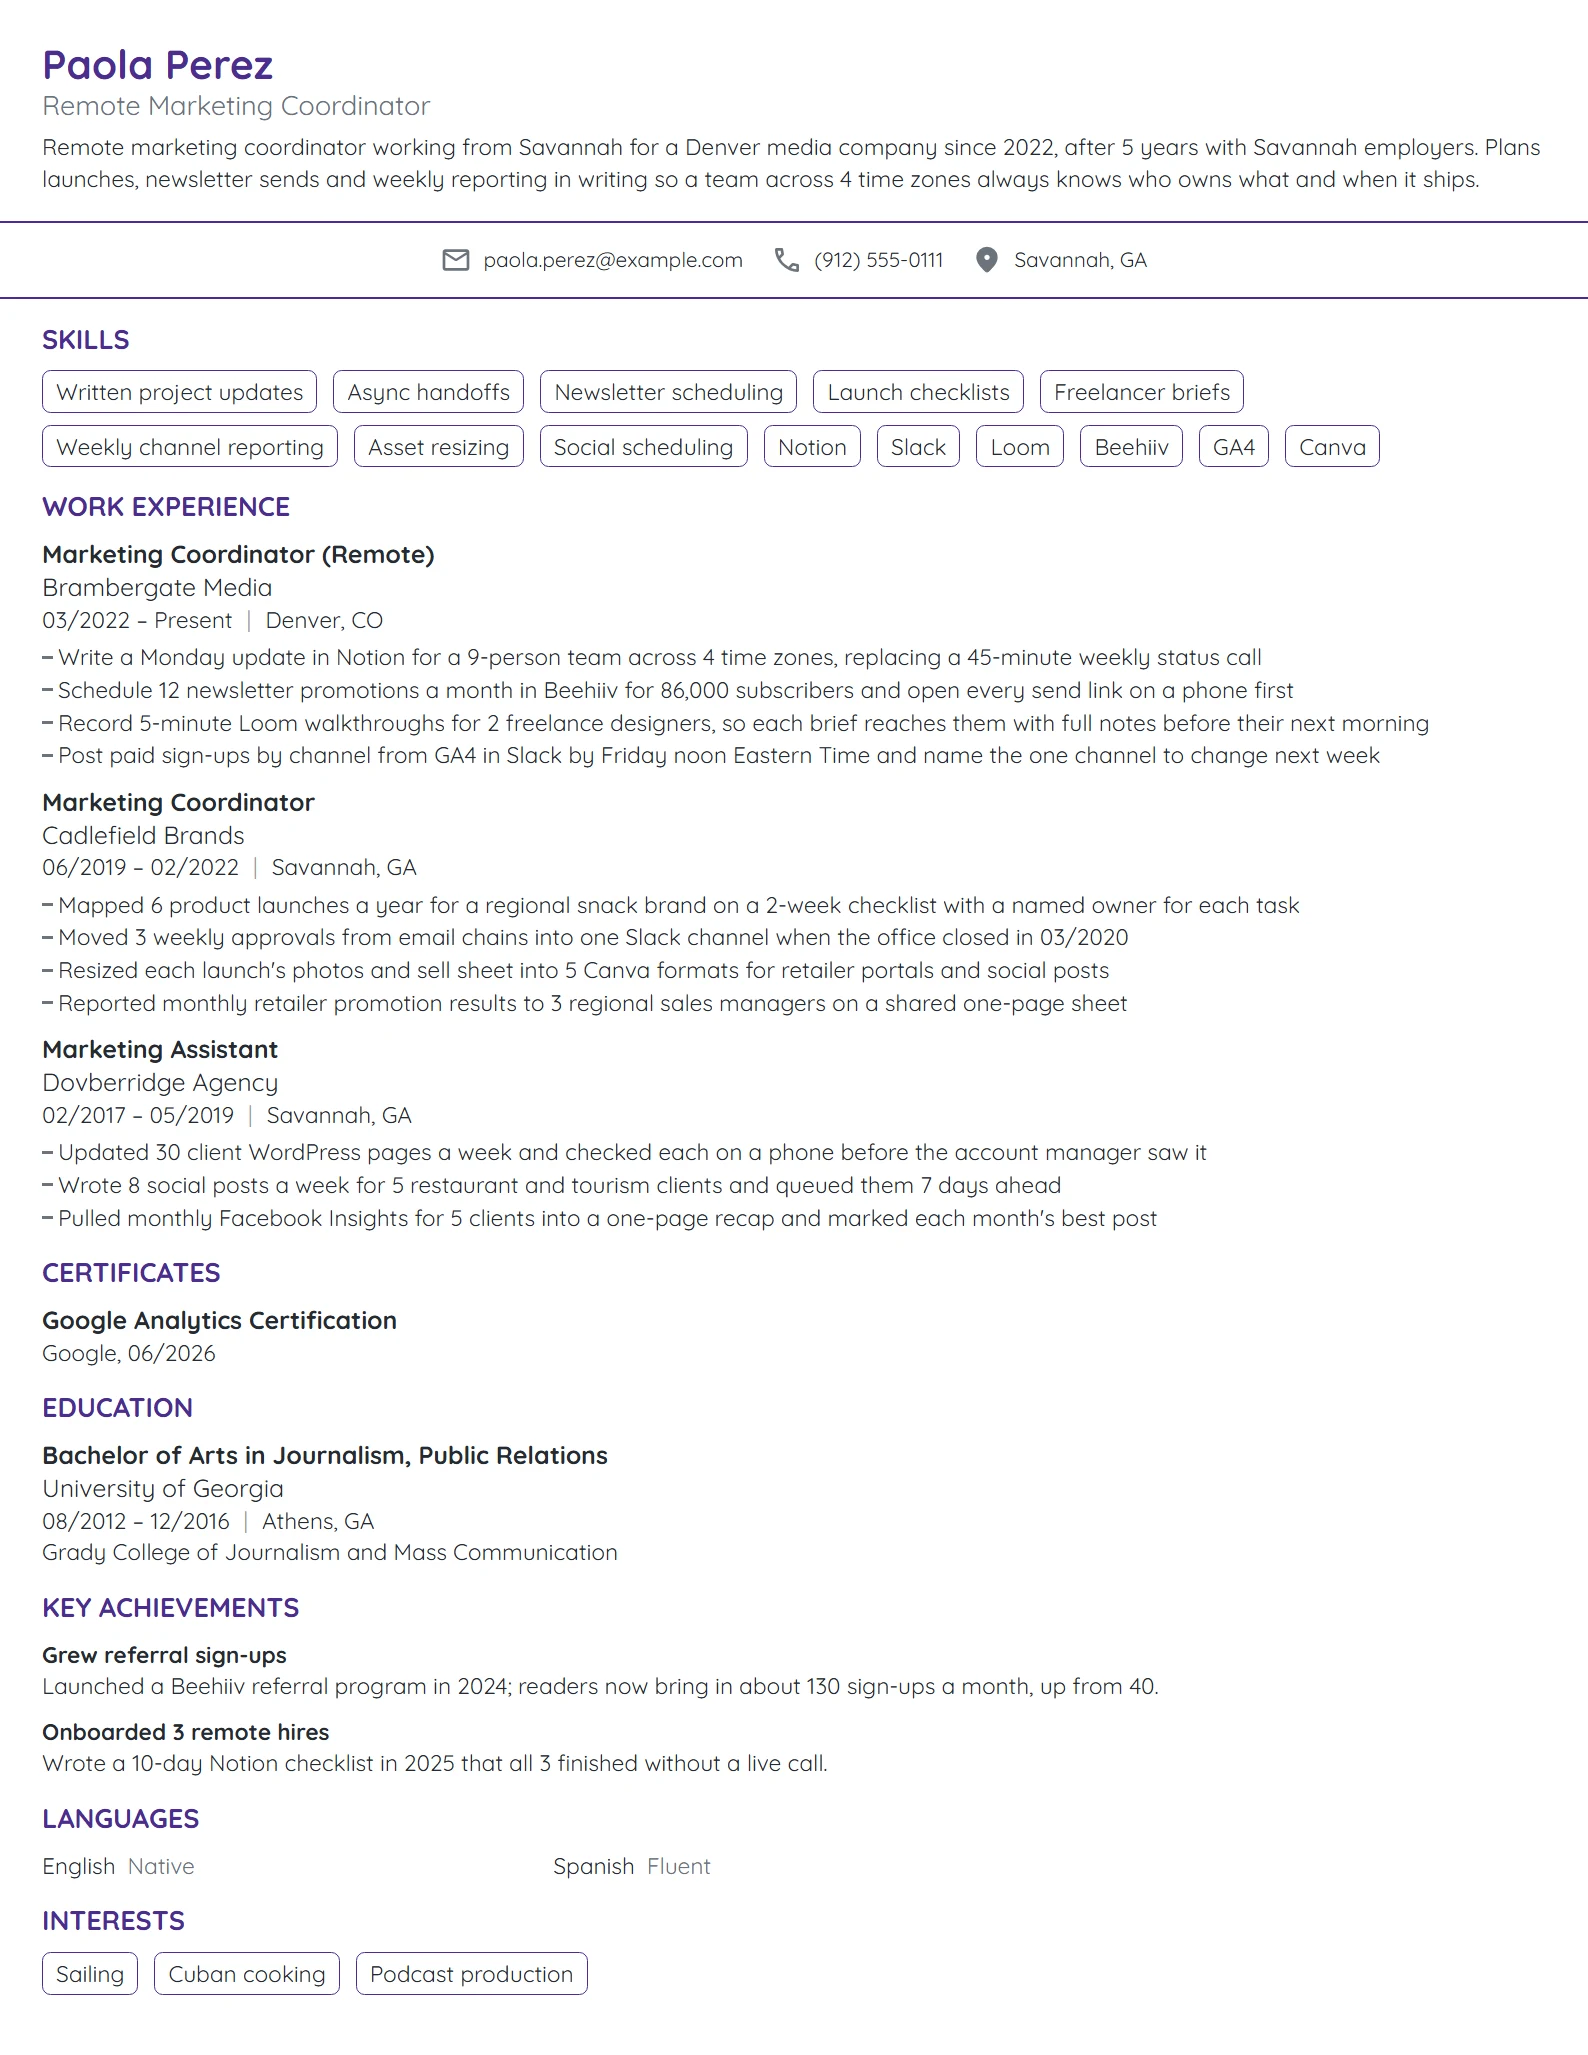Image resolution: width=1588 pixels, height=2055 pixels.
Task: Select the phone number (912) 555-0111
Action: (879, 260)
